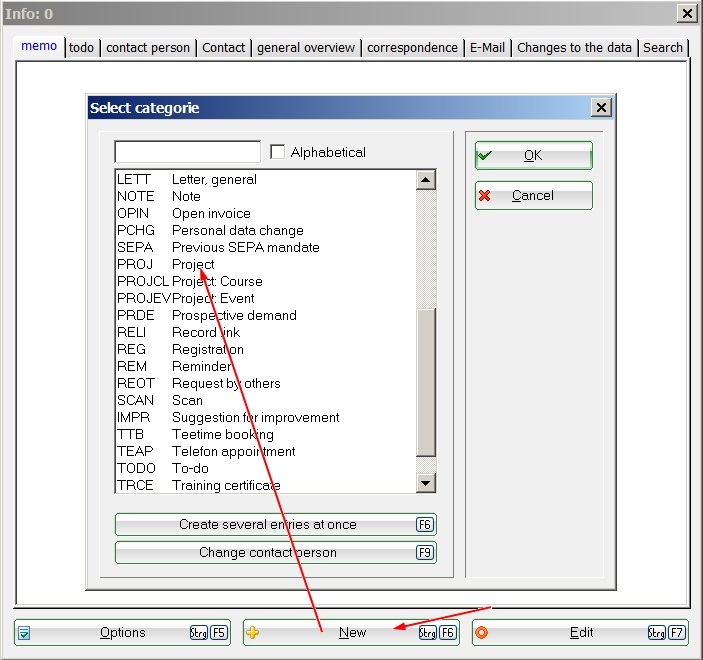This screenshot has width=703, height=660.
Task: Click the green checkmark OK button
Action: pyautogui.click(x=533, y=156)
